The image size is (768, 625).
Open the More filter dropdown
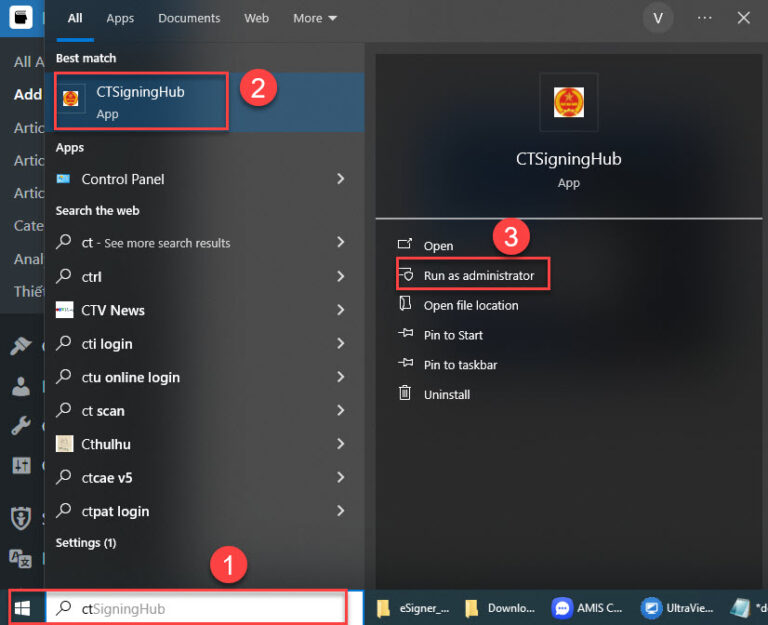pyautogui.click(x=314, y=19)
